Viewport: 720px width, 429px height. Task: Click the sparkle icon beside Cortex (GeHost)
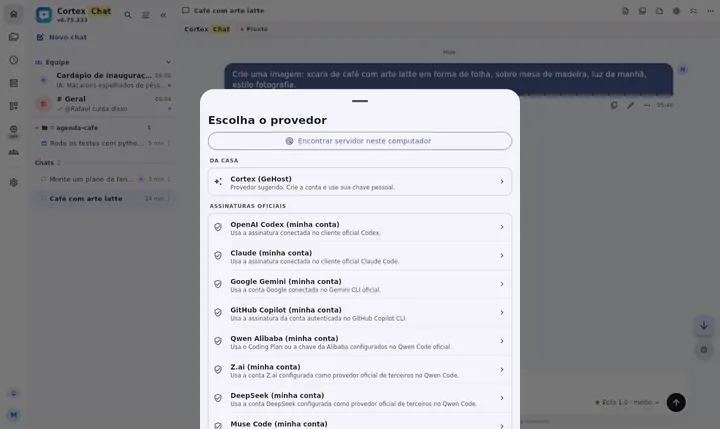[x=218, y=182]
